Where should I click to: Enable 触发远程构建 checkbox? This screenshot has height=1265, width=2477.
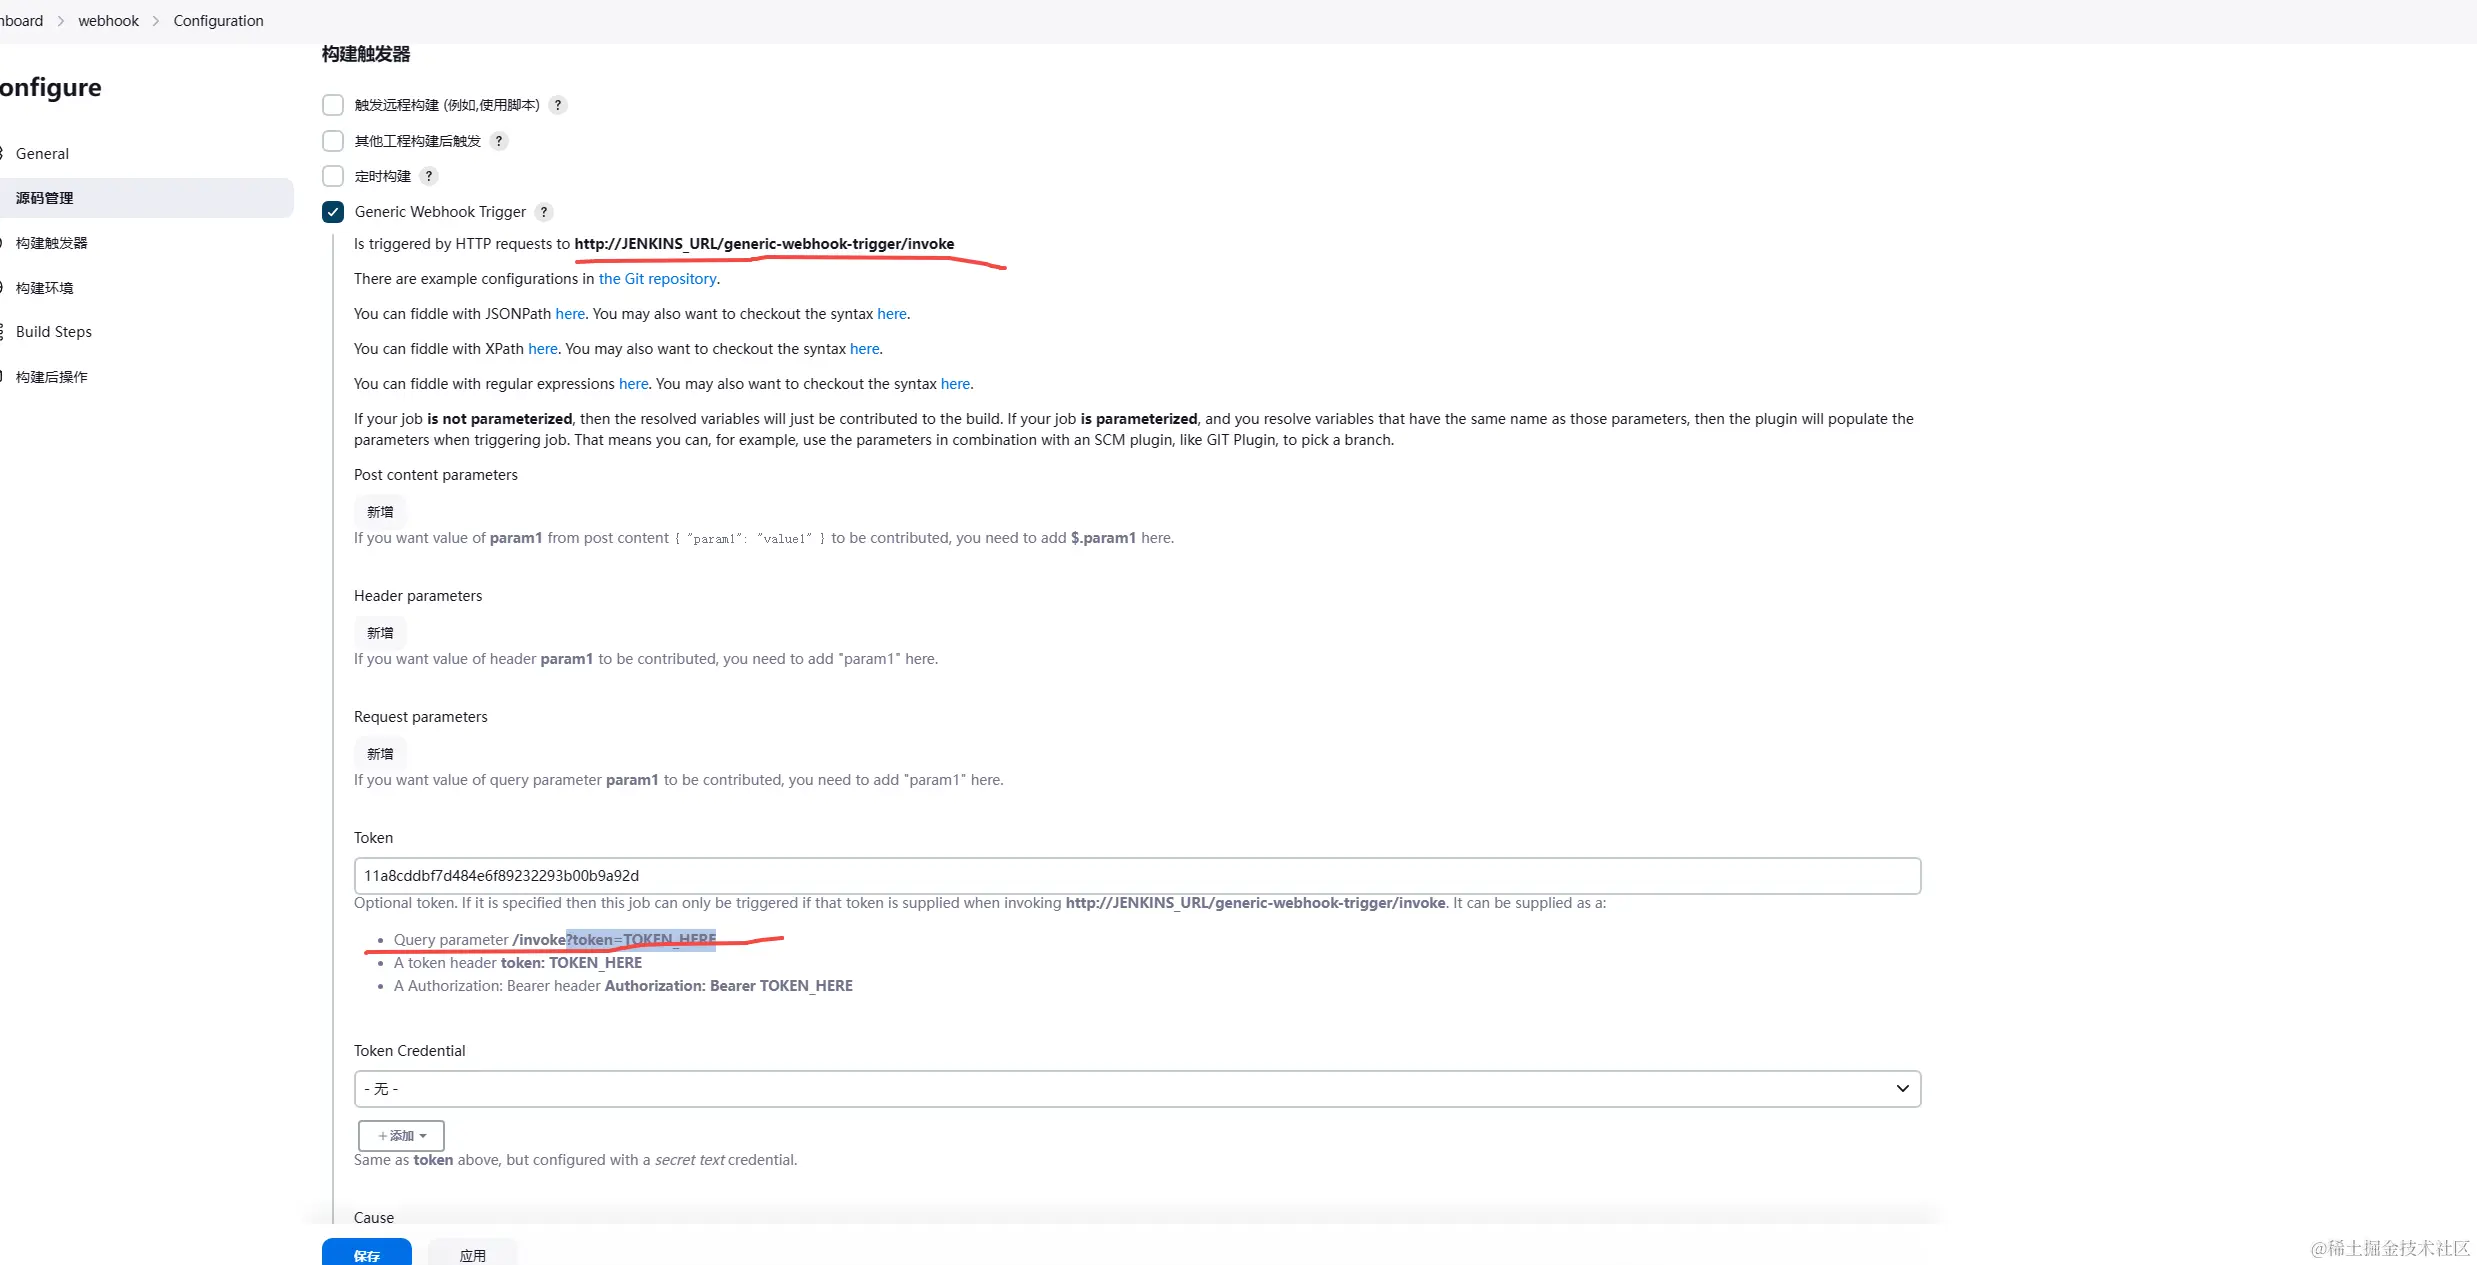tap(333, 105)
